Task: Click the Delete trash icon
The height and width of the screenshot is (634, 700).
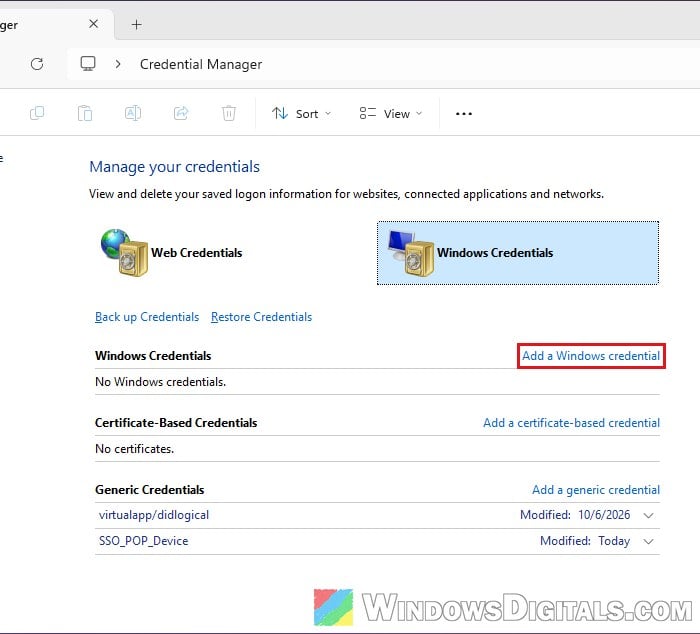Action: tap(229, 113)
